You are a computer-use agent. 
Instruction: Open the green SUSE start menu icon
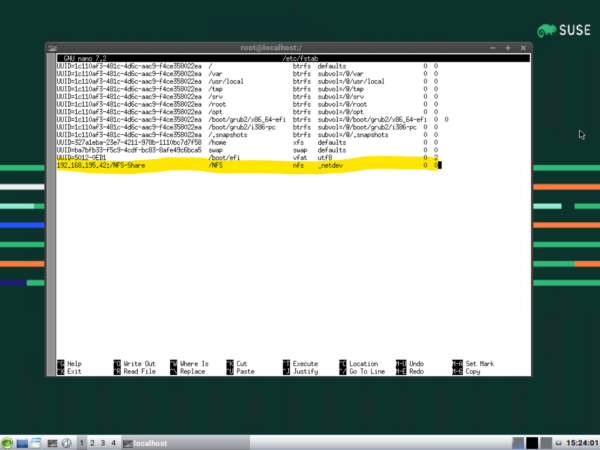pos(7,443)
